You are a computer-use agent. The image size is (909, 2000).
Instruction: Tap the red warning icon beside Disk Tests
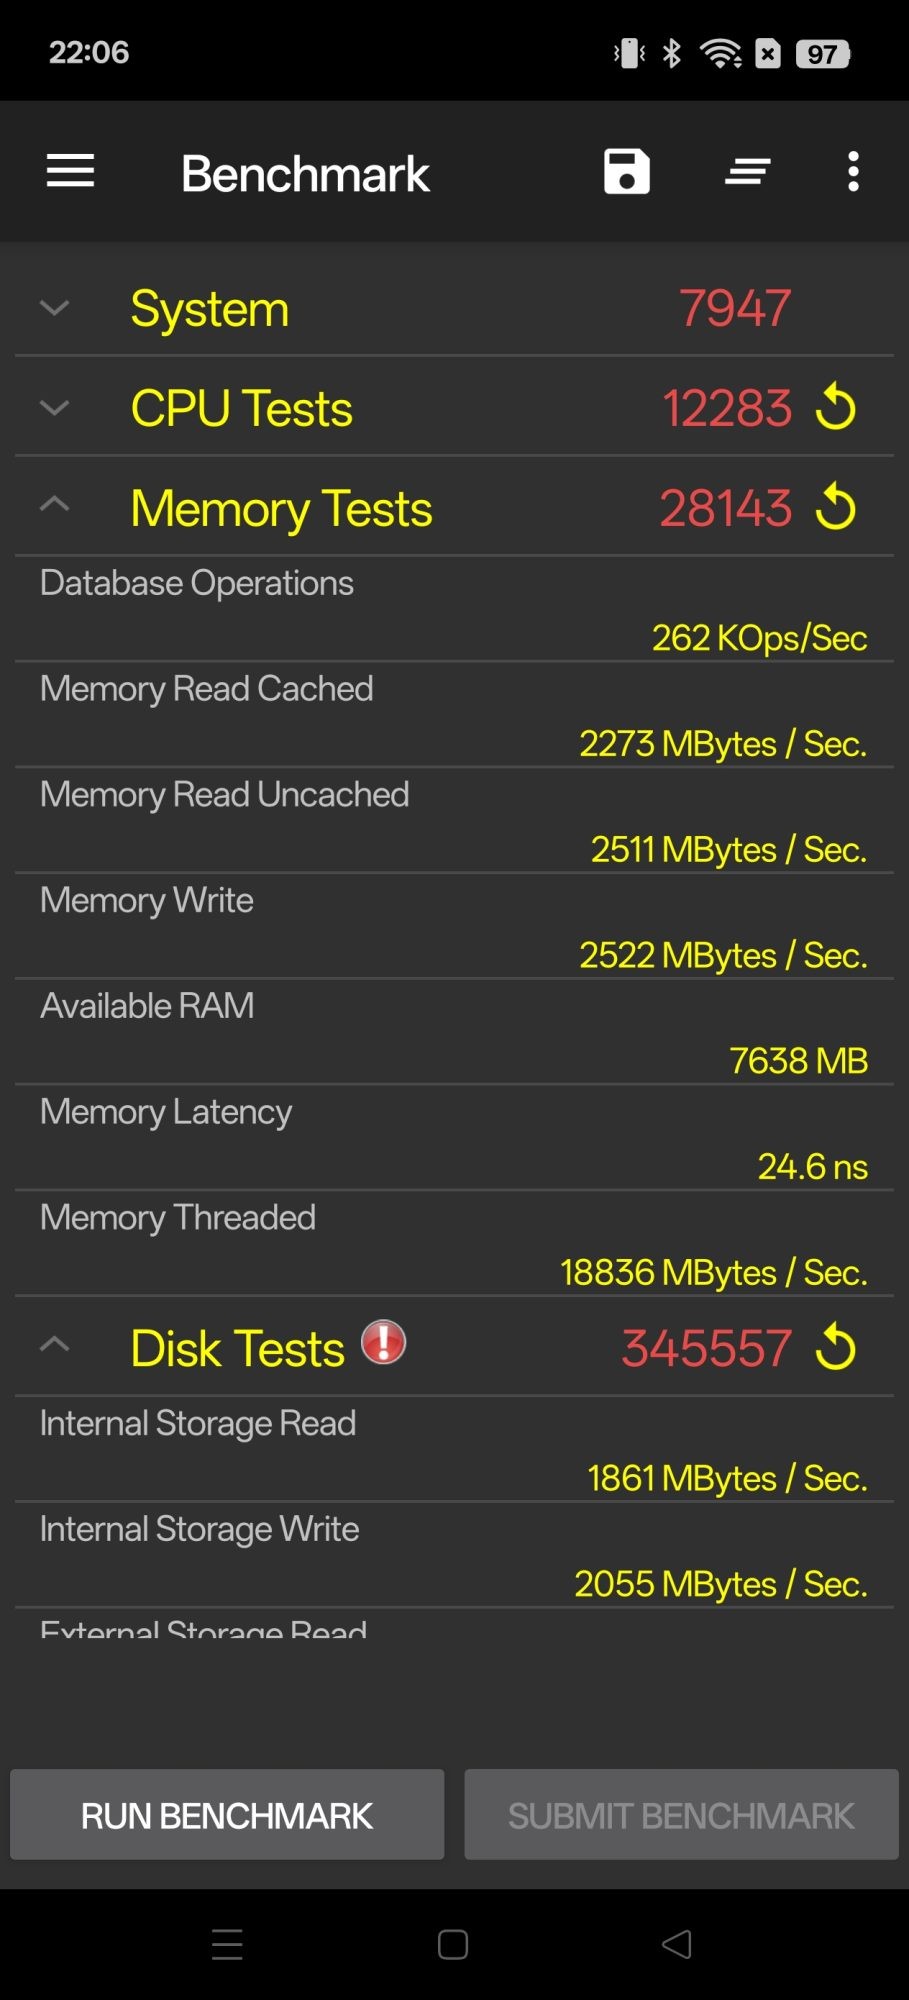pos(383,1343)
